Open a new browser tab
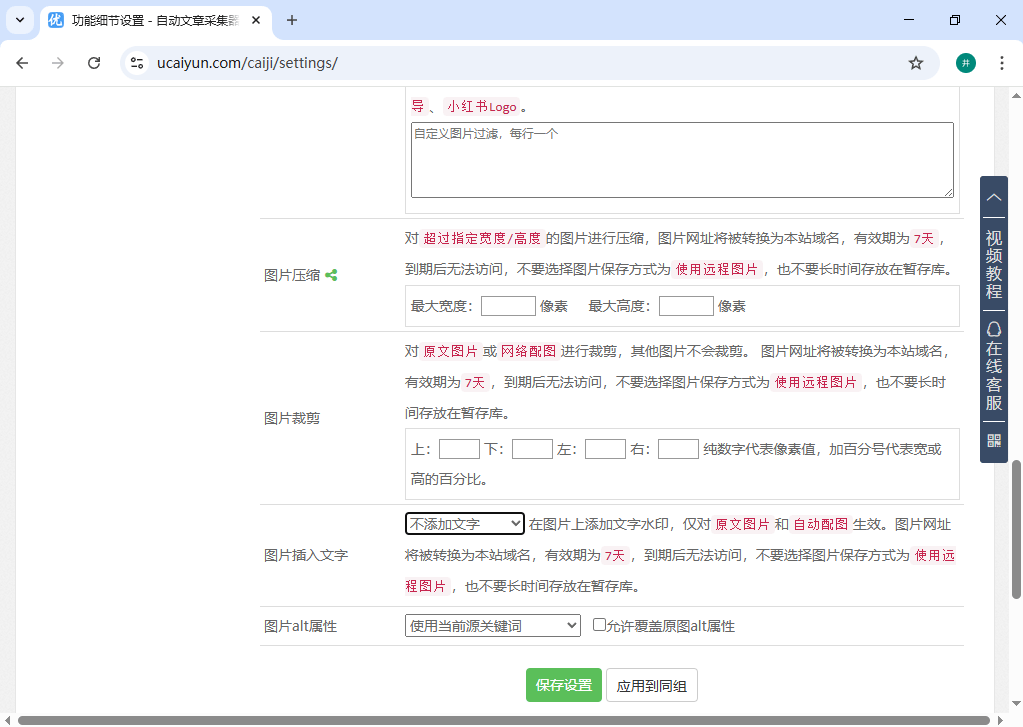Screen dimensions: 1023x727 click(x=292, y=20)
